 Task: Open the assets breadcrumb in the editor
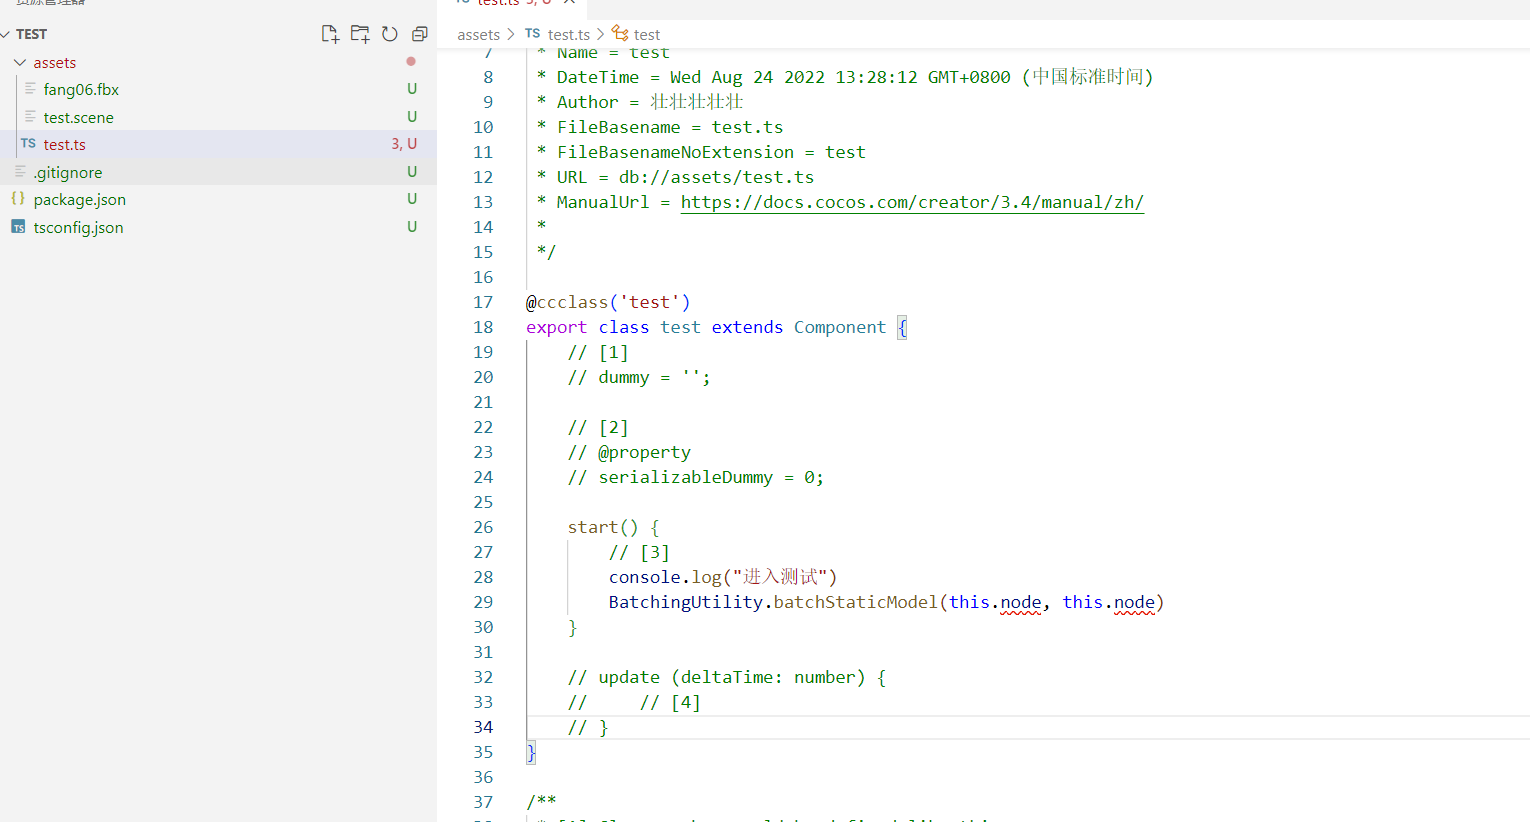point(478,33)
